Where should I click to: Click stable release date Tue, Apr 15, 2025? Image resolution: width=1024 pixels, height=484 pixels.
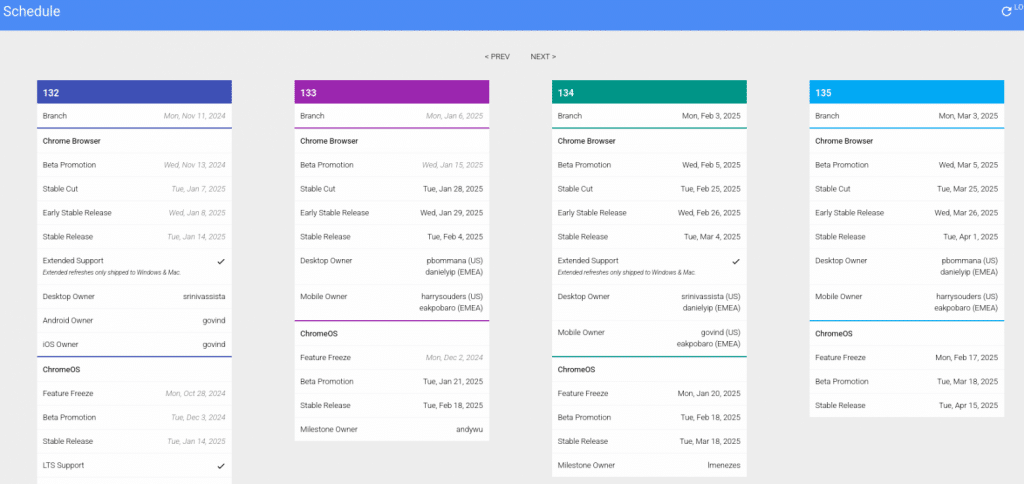click(969, 406)
